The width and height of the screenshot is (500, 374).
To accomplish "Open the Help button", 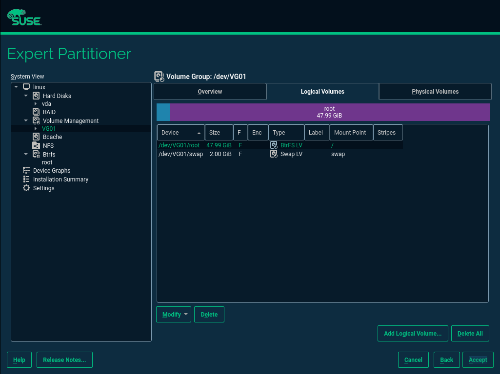I will [x=19, y=360].
